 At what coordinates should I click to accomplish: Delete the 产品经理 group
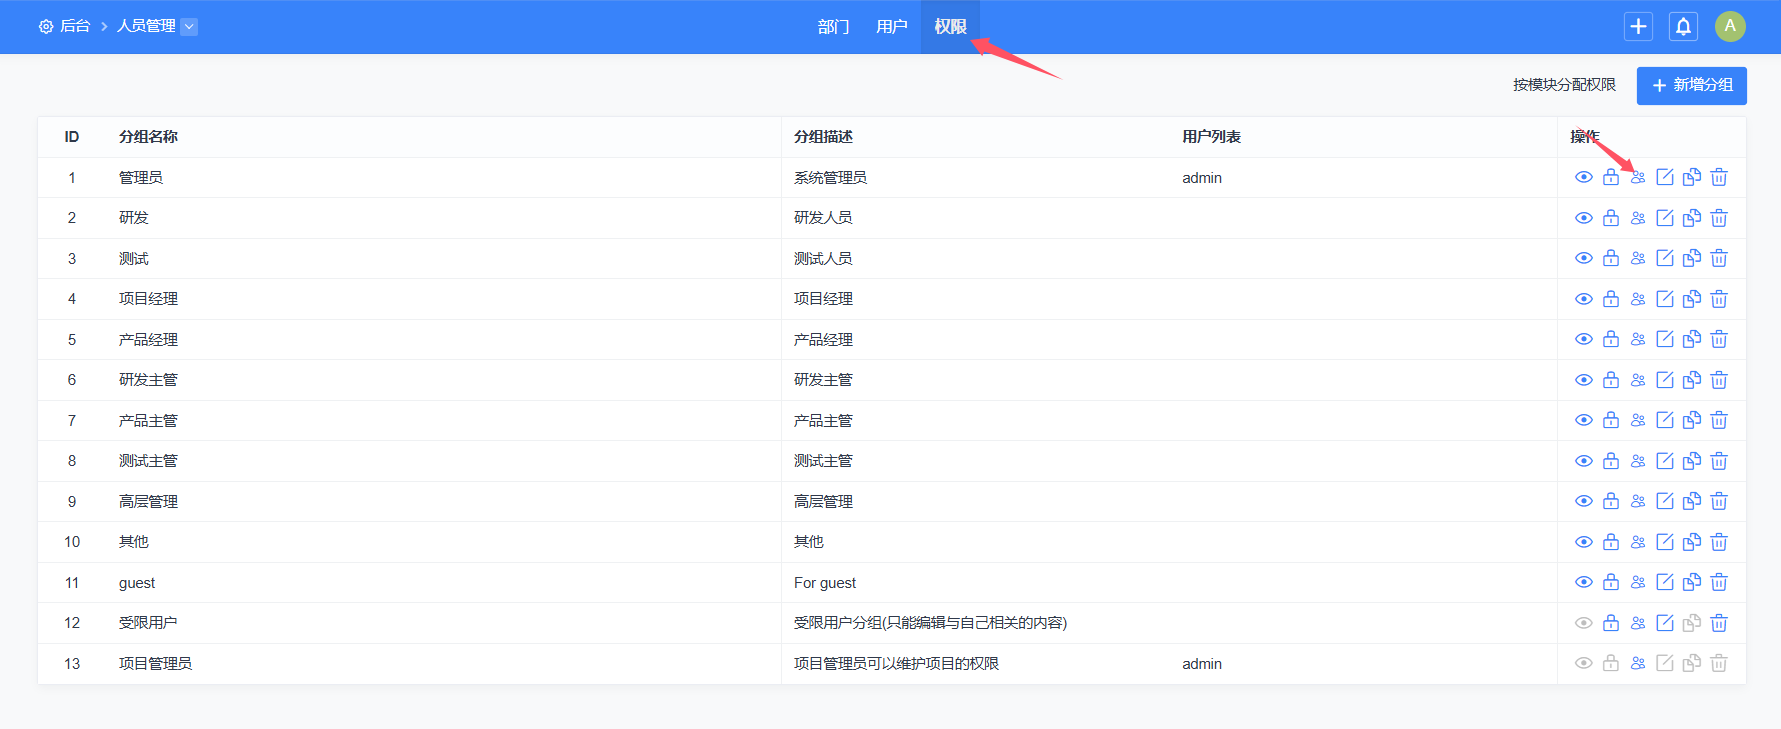point(1719,339)
